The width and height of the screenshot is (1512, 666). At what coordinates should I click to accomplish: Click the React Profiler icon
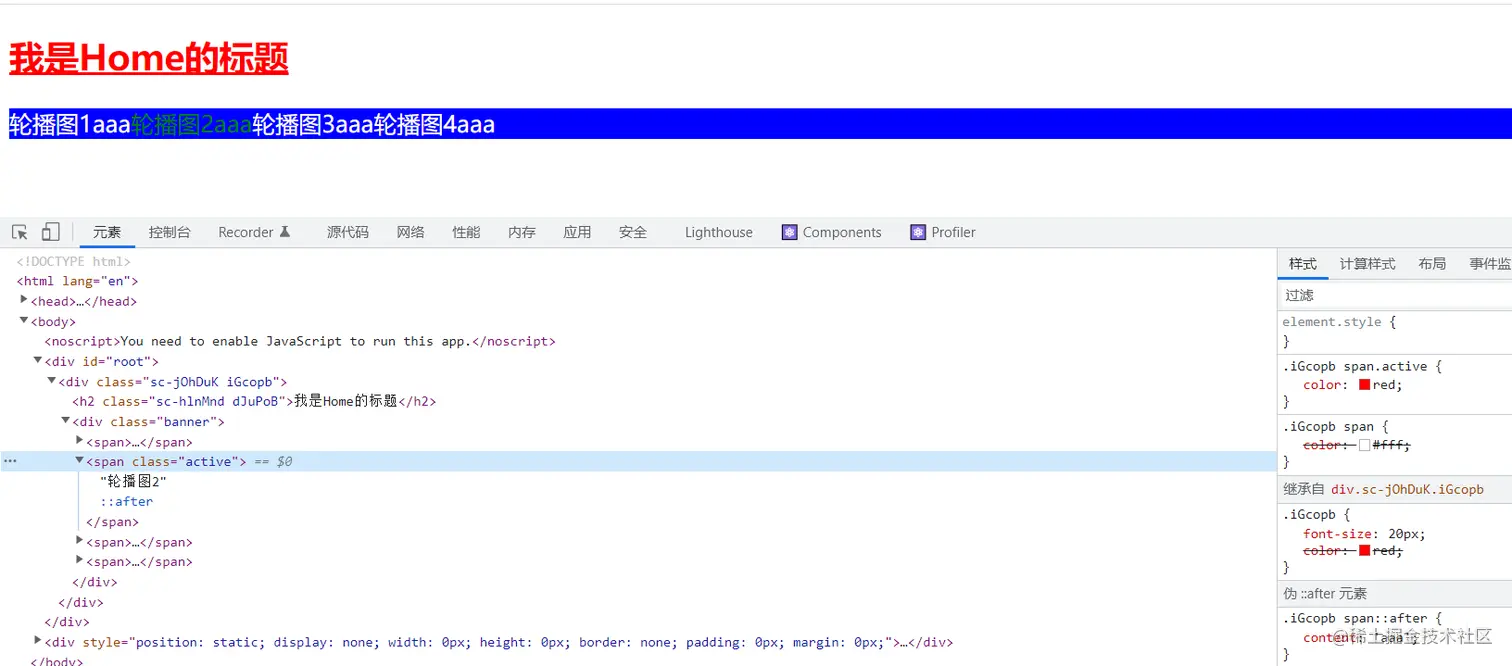pos(918,232)
